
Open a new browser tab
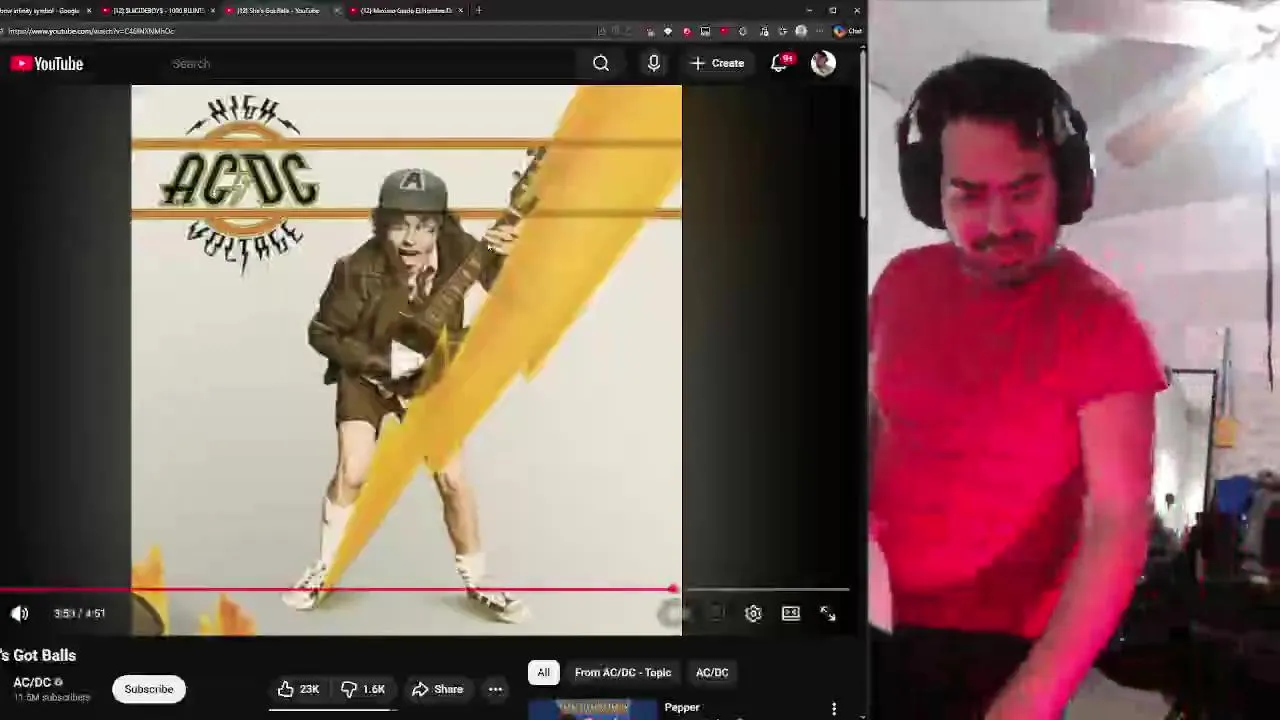tap(479, 10)
